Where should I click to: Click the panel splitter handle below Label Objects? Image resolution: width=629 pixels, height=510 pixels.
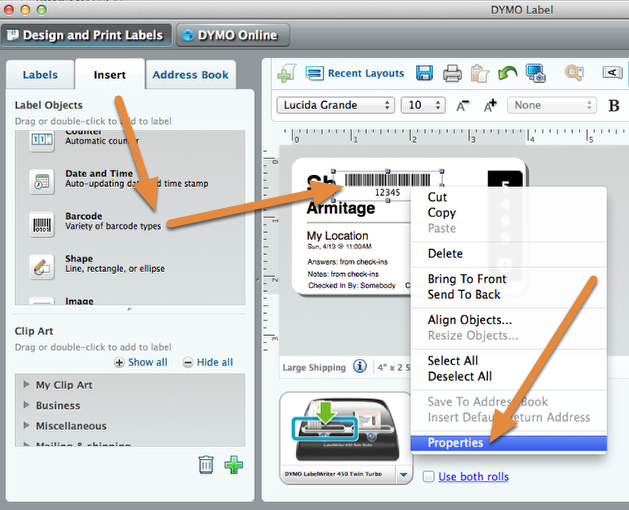click(x=129, y=309)
